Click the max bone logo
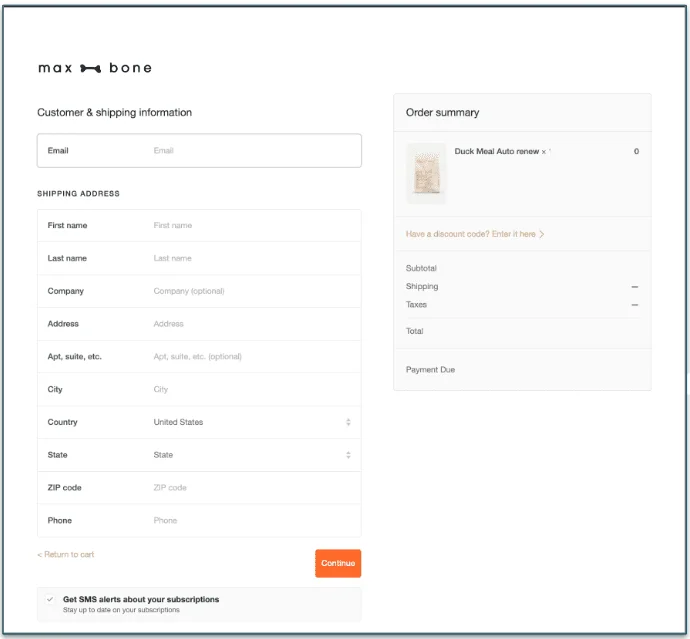The height and width of the screenshot is (639, 690). (x=95, y=68)
